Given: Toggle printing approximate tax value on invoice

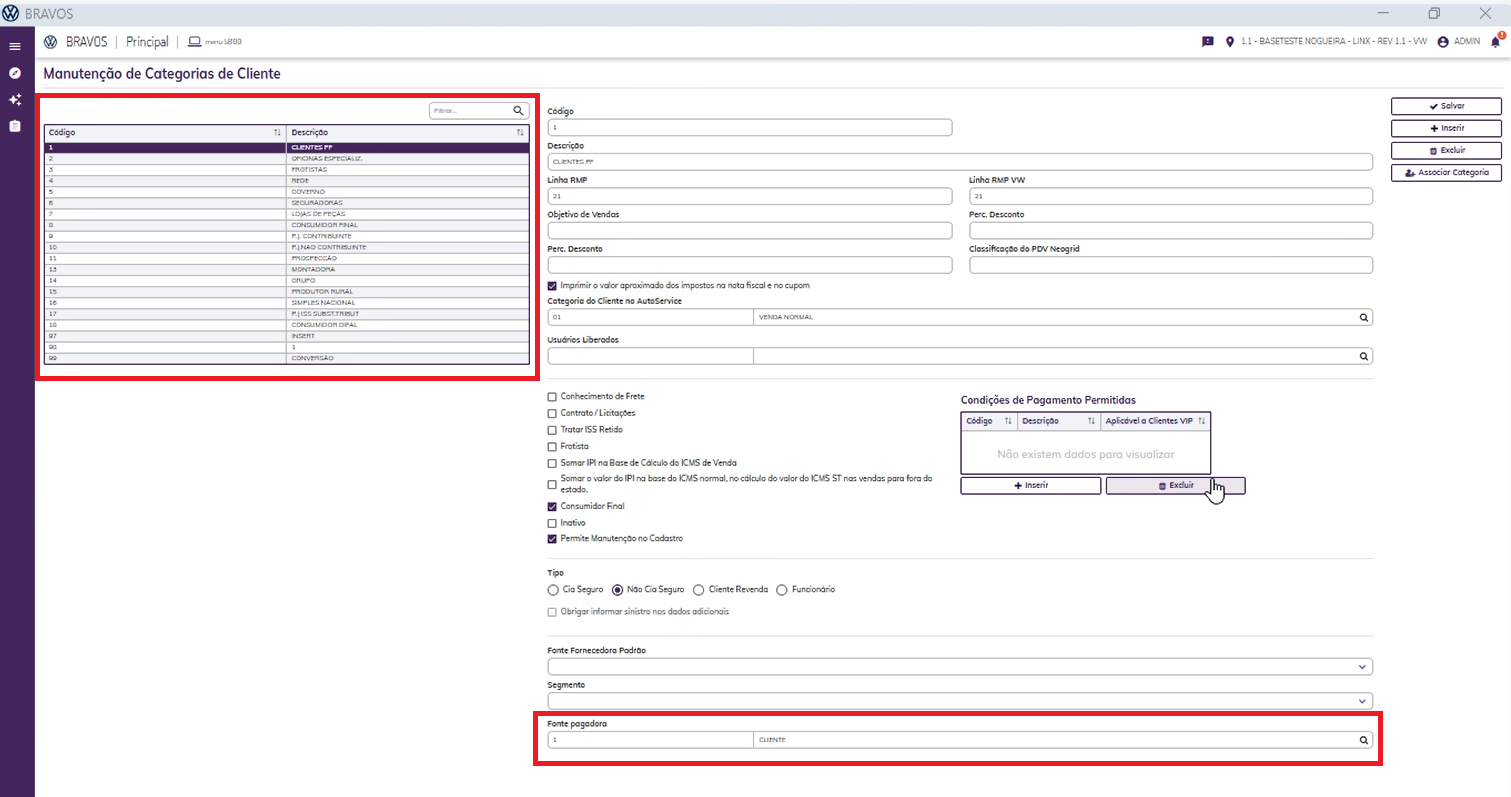Looking at the screenshot, I should point(552,285).
